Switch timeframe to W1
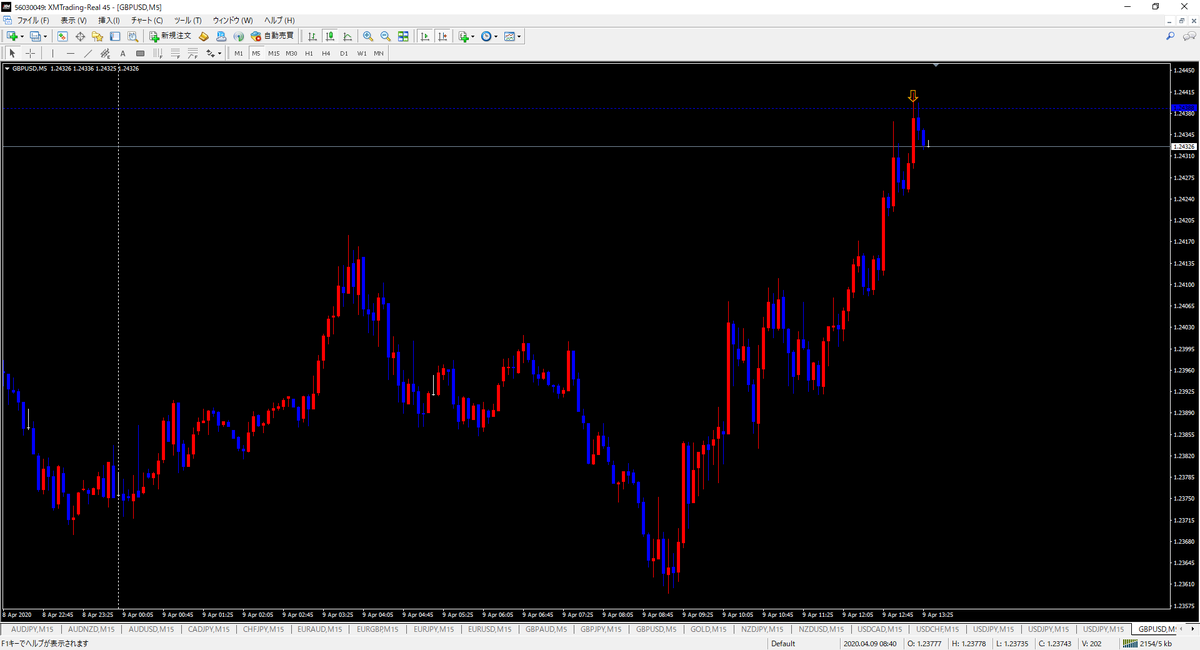The width and height of the screenshot is (1200, 650). point(362,53)
